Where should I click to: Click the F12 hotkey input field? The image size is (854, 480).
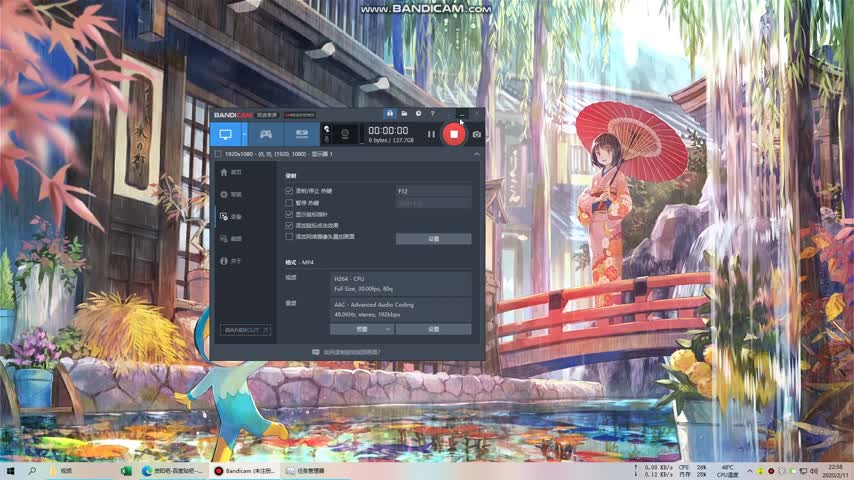[434, 191]
